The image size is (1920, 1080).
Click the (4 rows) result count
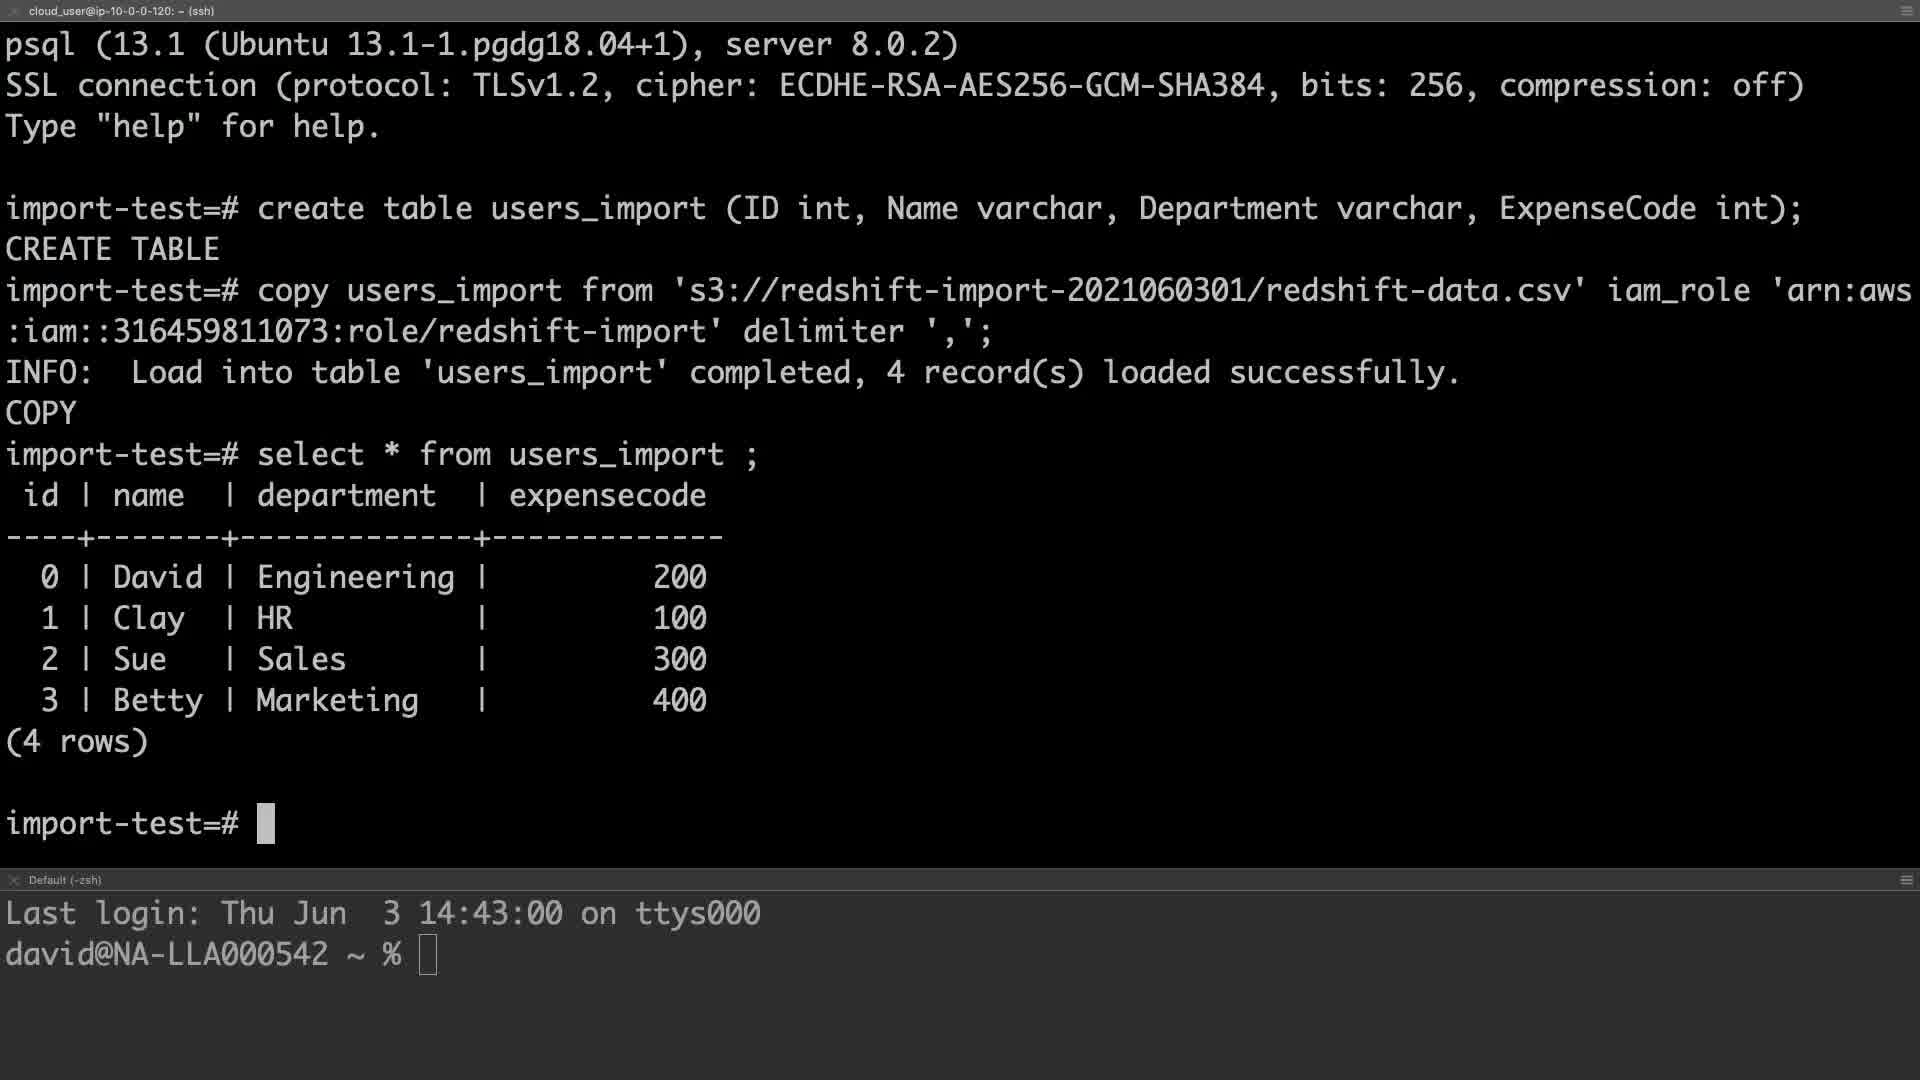77,742
